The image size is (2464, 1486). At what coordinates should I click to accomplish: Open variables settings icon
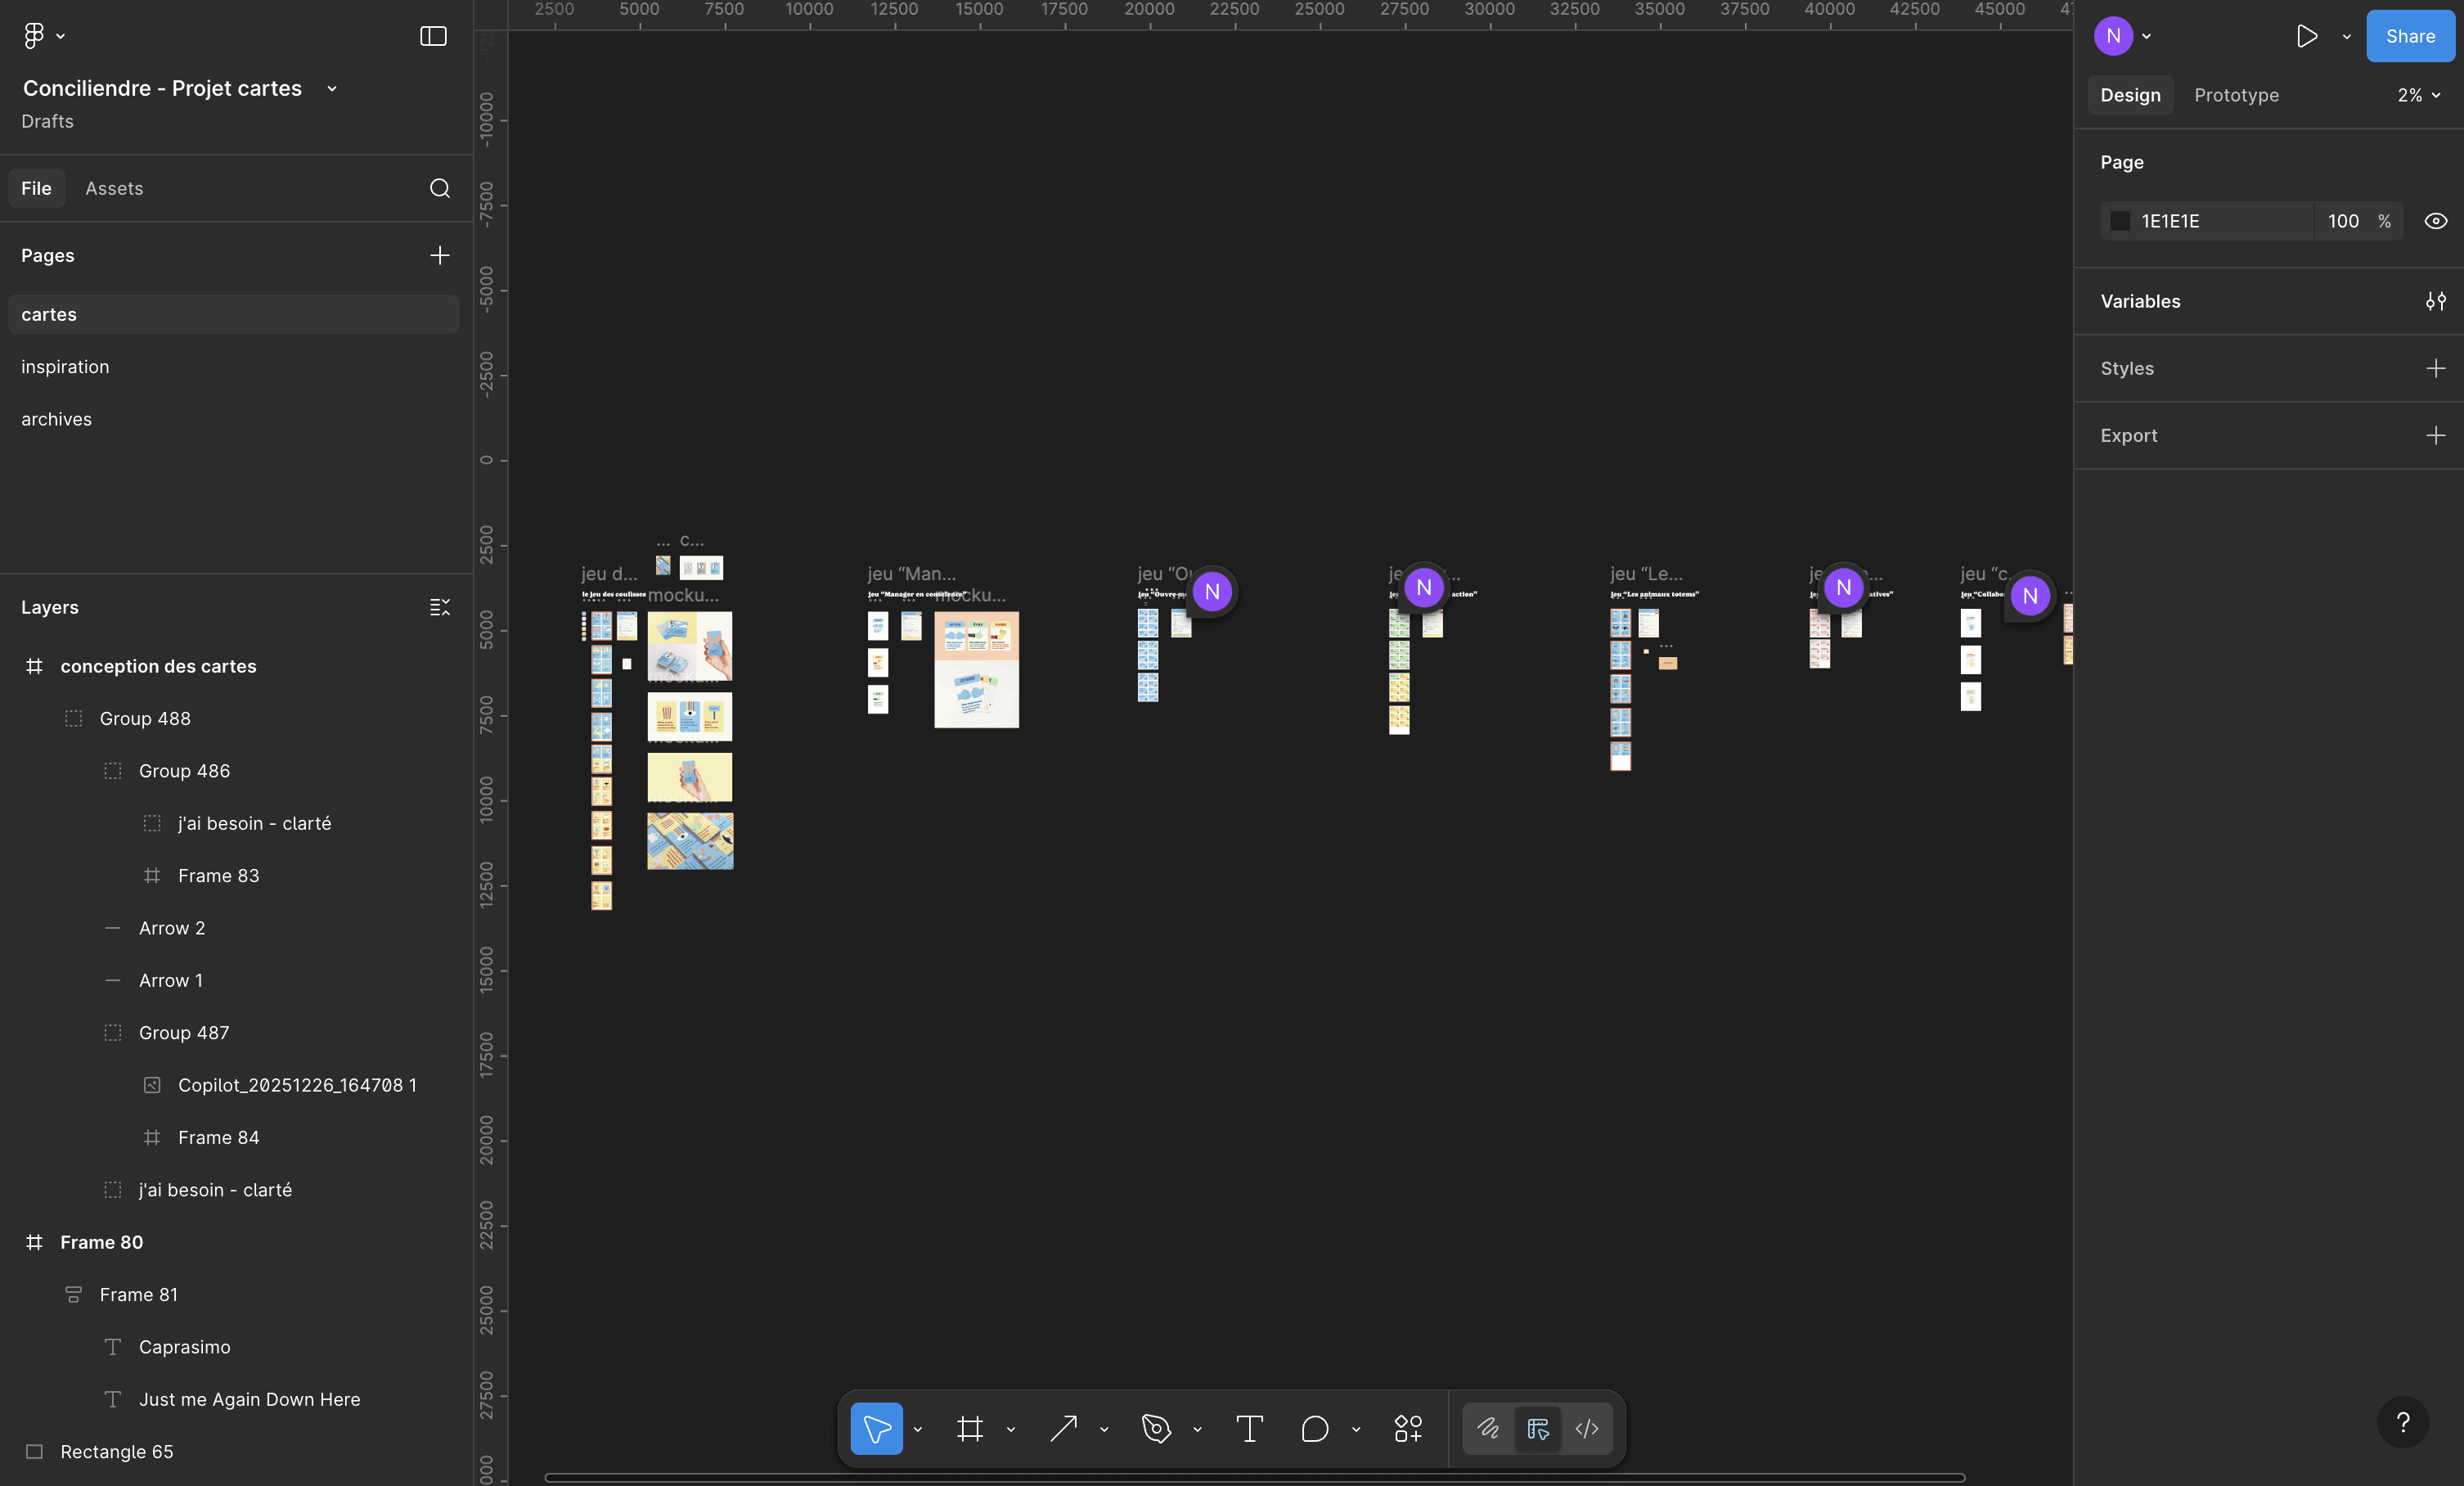point(2435,301)
